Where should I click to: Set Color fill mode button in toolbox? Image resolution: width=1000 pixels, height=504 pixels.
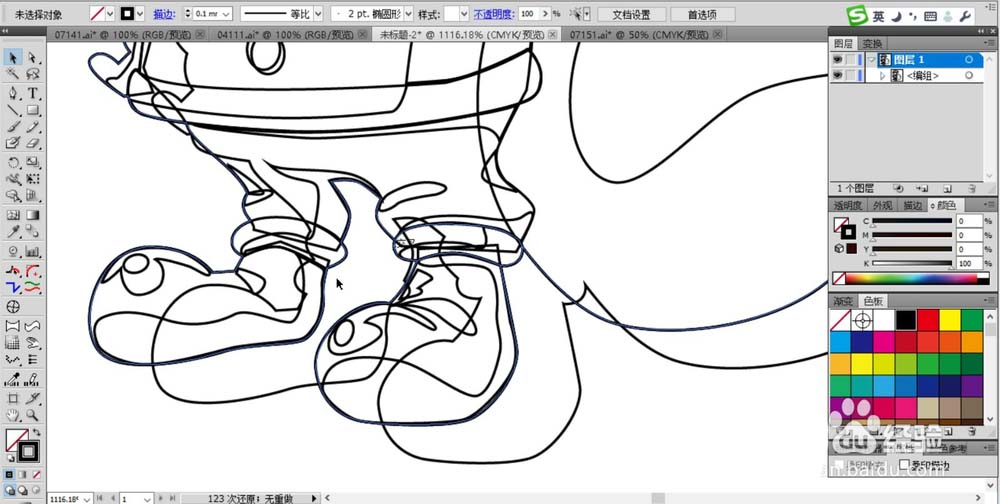10,475
